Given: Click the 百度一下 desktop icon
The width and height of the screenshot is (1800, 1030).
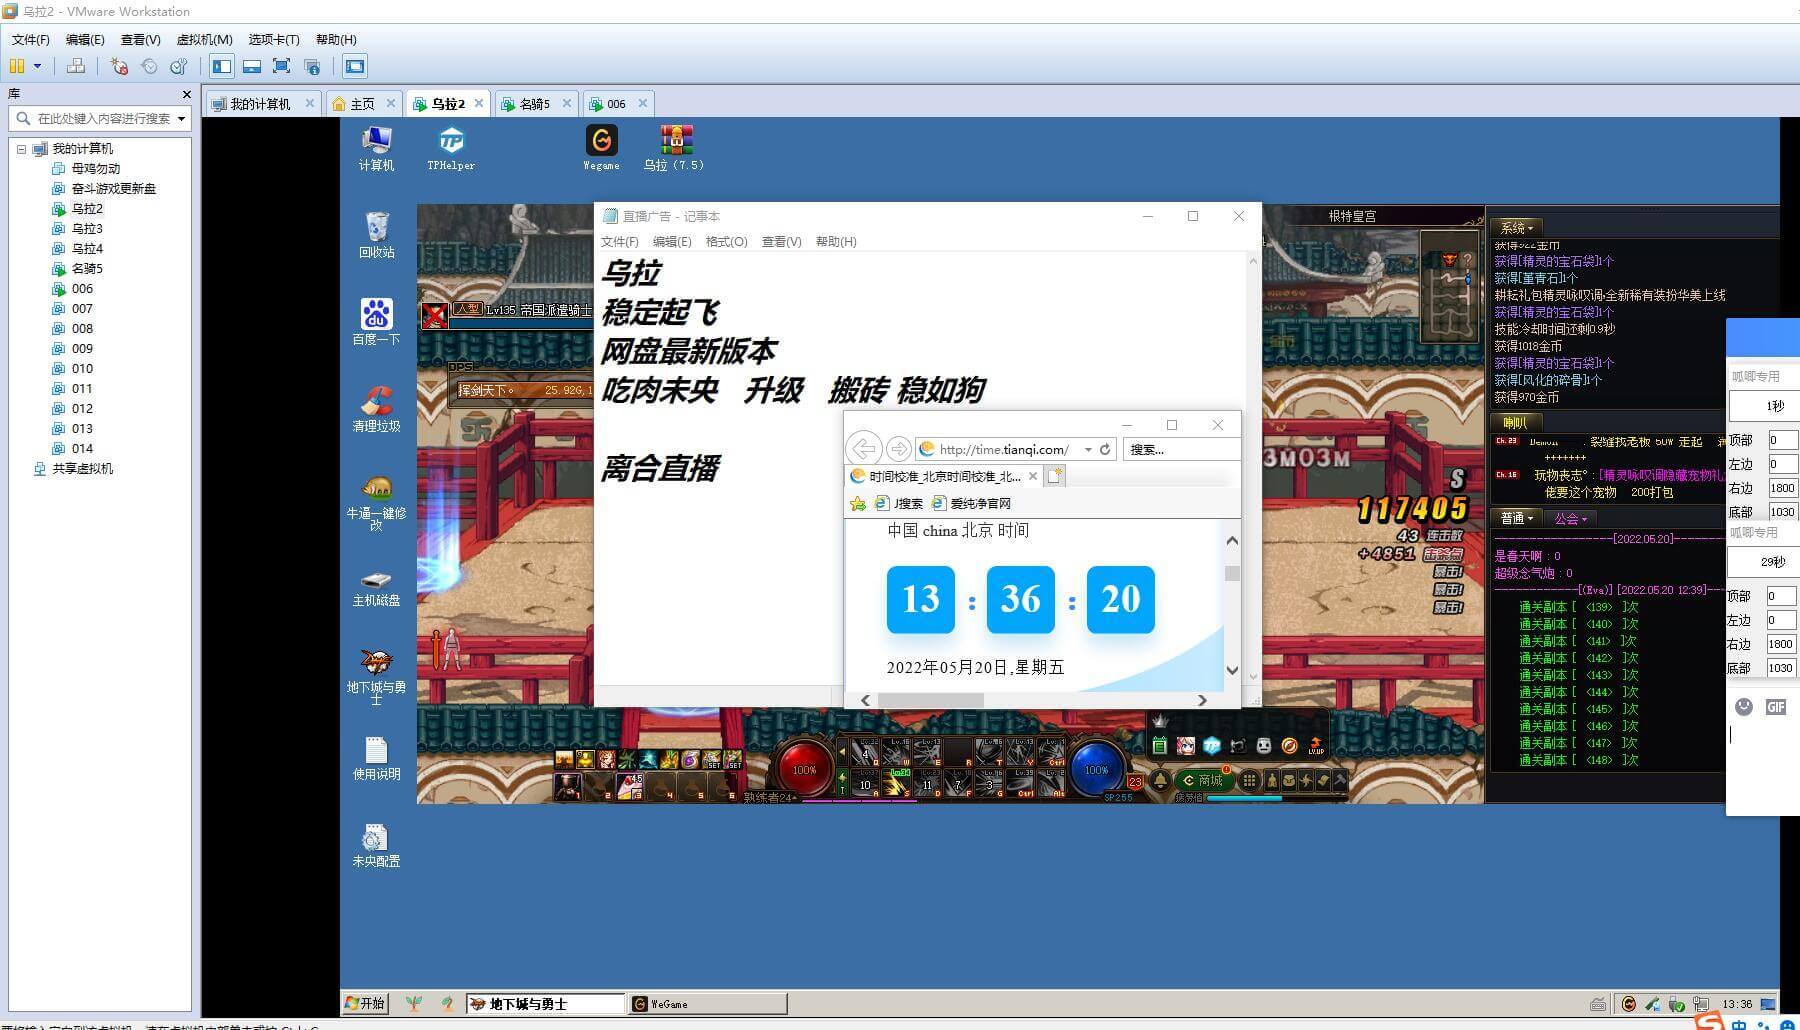Looking at the screenshot, I should [376, 322].
